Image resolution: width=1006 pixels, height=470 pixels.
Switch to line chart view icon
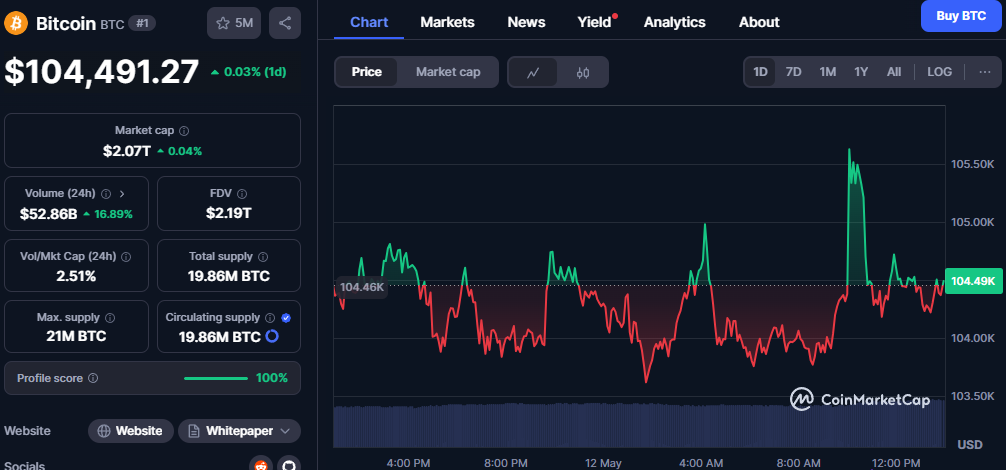tap(533, 72)
